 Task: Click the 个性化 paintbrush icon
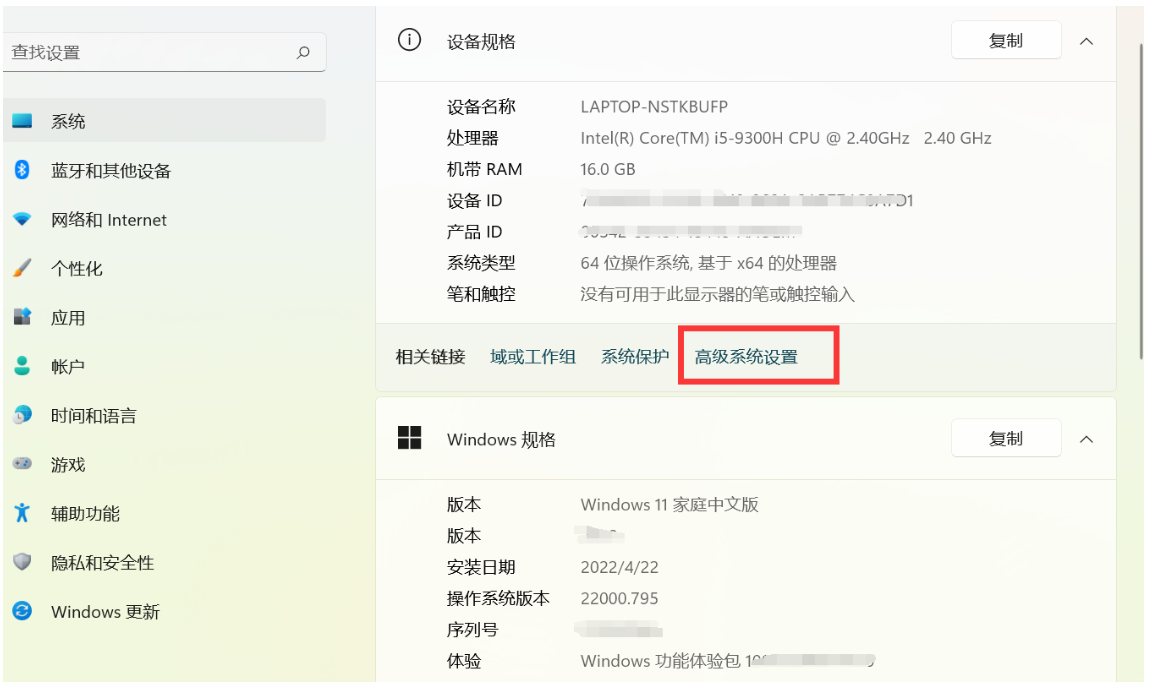(22, 268)
